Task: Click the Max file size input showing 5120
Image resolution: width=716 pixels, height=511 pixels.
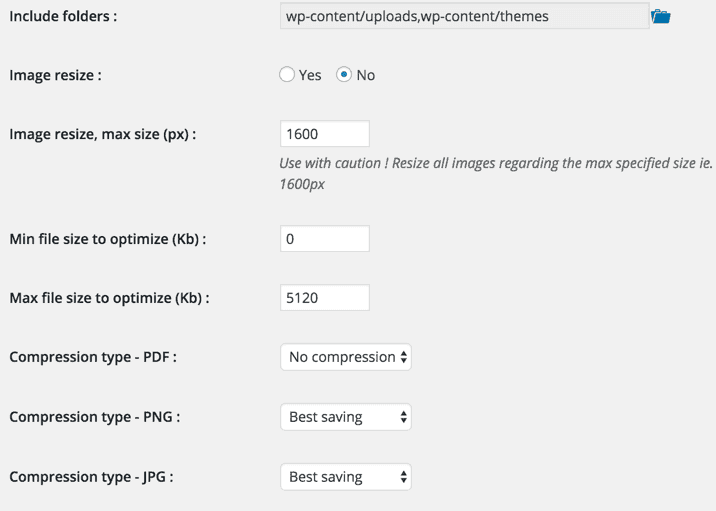Action: click(325, 298)
